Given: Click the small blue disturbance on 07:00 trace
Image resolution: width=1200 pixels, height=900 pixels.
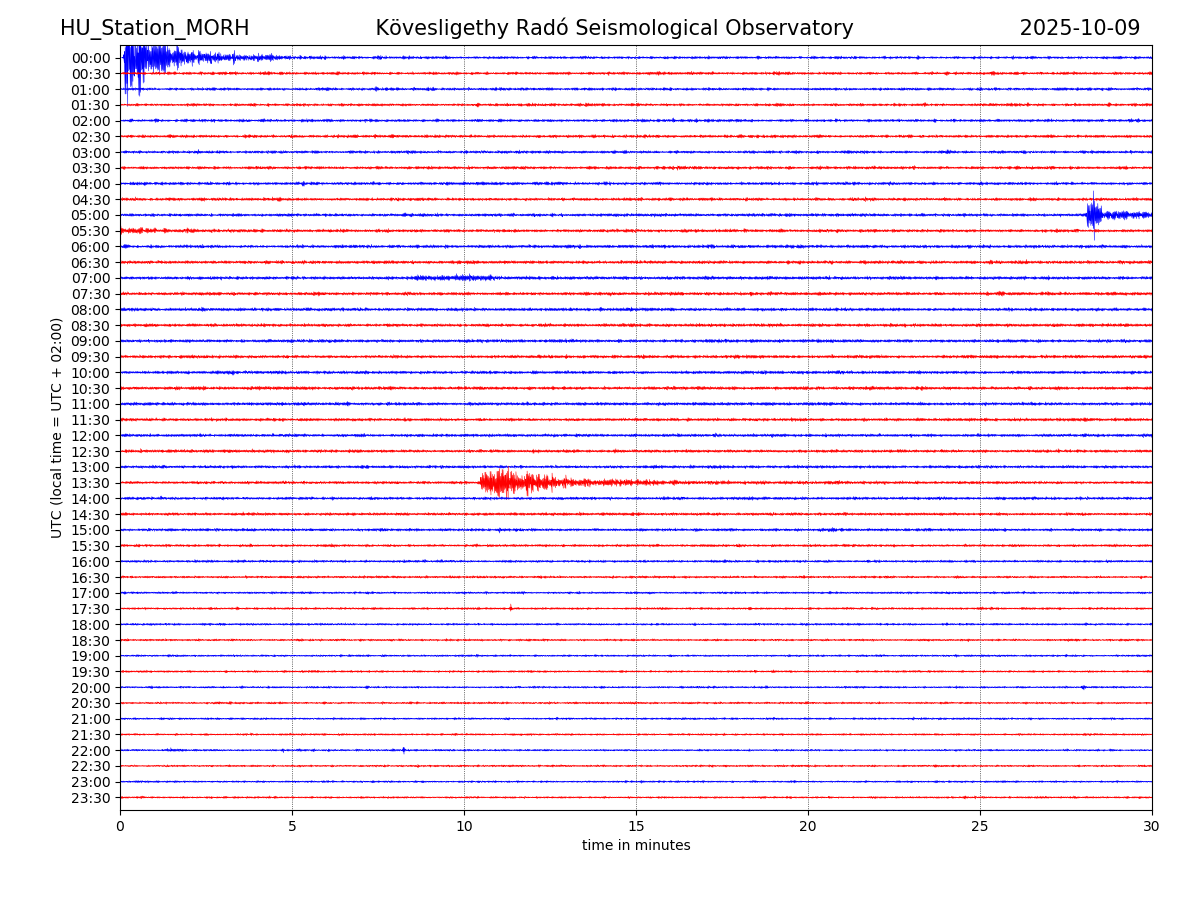Looking at the screenshot, I should 455,277.
